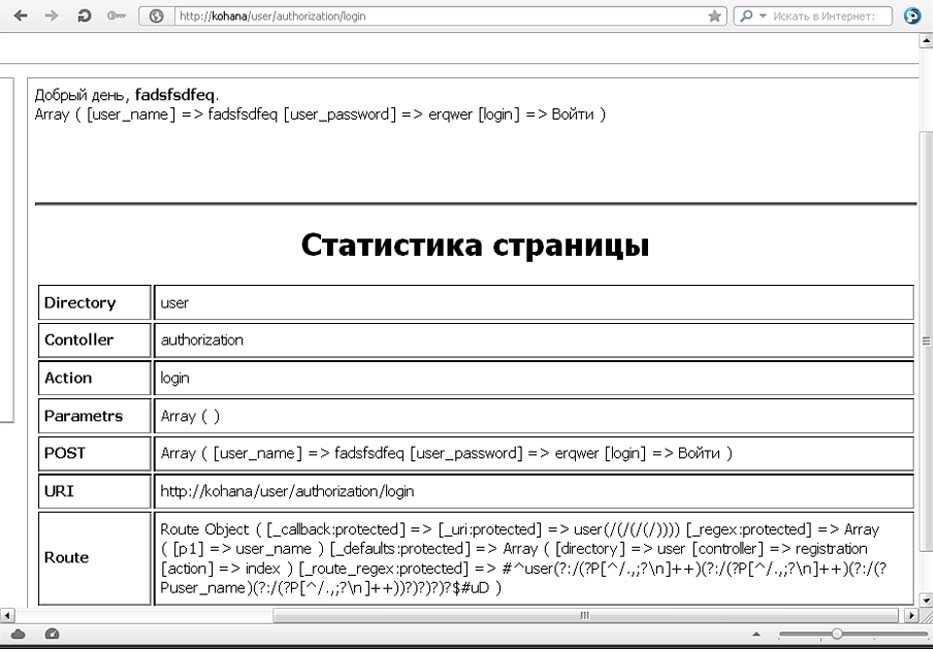Click the horizontal scrollbar thumb
This screenshot has height=651, width=933.
coord(586,615)
